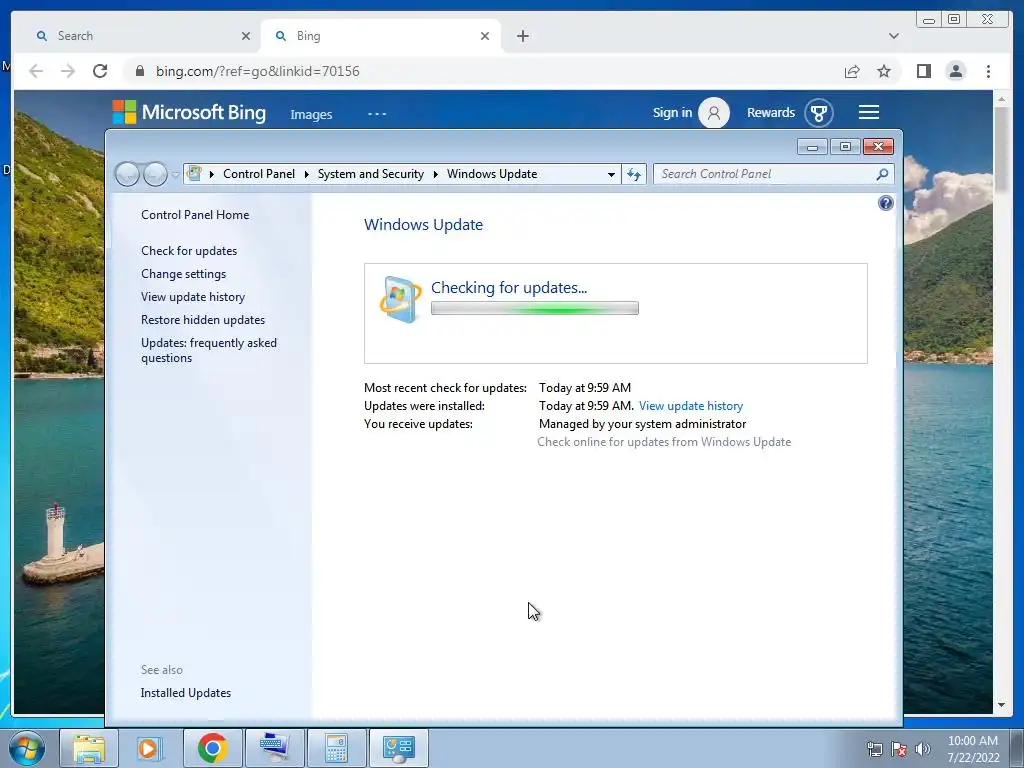
Task: Open Updates: frequently asked questions
Action: [209, 350]
